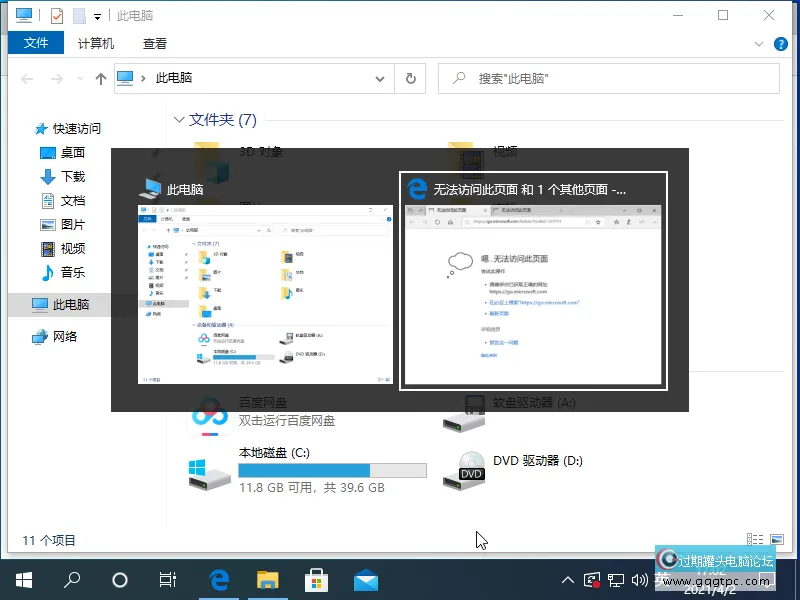This screenshot has width=800, height=600.
Task: Click the refresh button beside address bar
Action: (410, 78)
